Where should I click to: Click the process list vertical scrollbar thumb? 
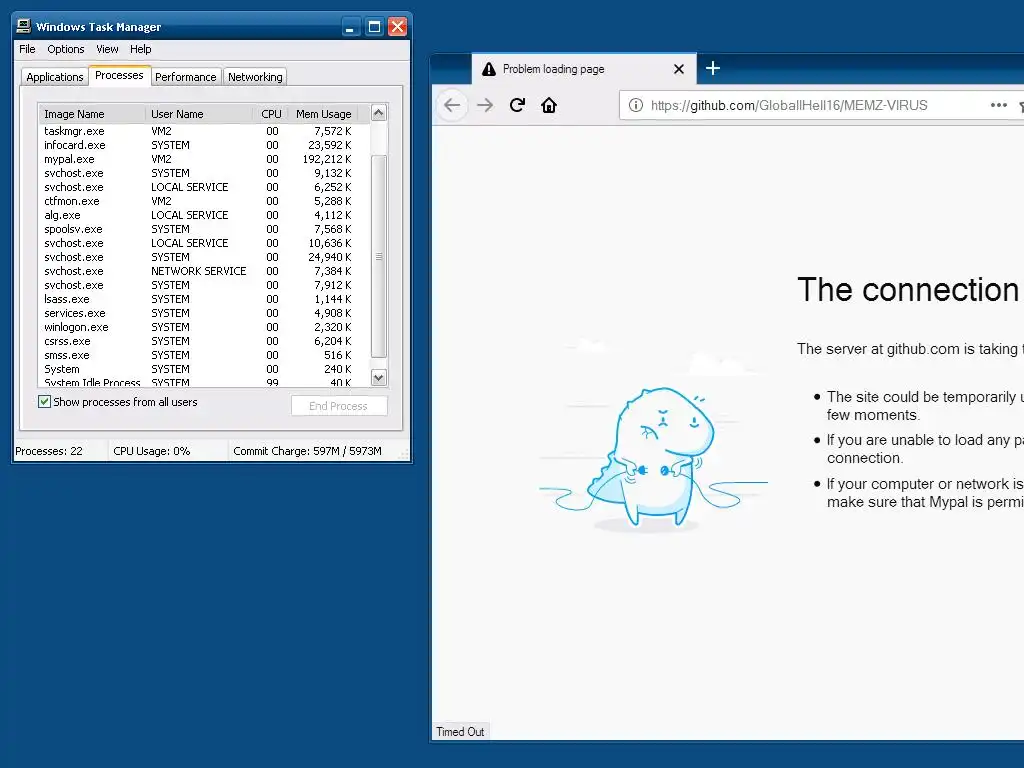tap(379, 257)
